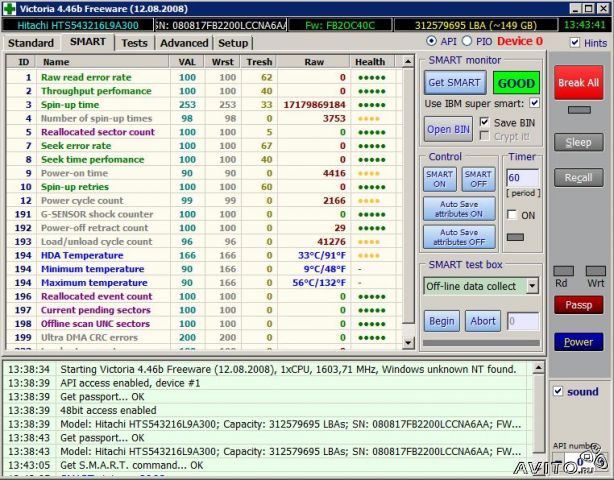This screenshot has height=480, width=614.
Task: Select the Raw read error rate row
Action: pyautogui.click(x=204, y=77)
